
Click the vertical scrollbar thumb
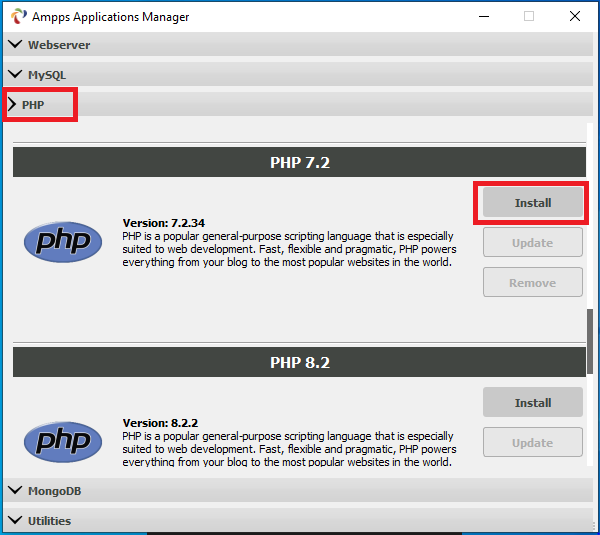pyautogui.click(x=590, y=341)
